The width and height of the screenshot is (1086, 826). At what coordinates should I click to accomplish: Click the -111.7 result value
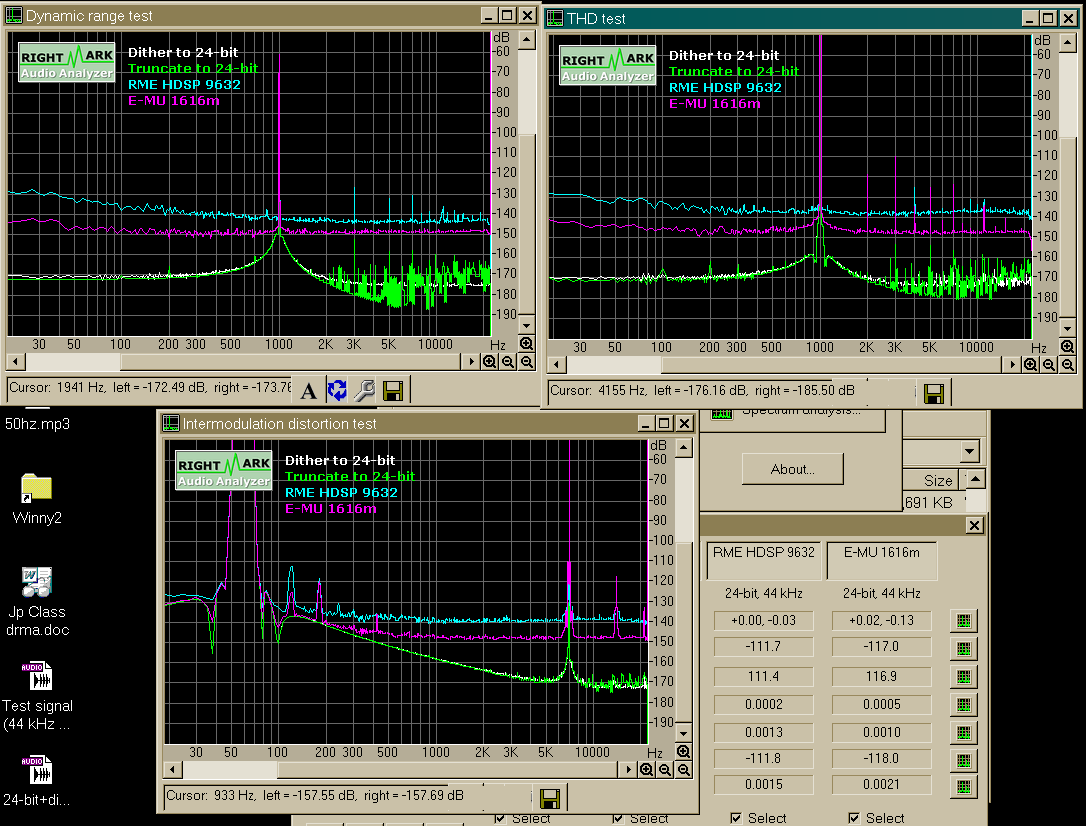(x=763, y=647)
